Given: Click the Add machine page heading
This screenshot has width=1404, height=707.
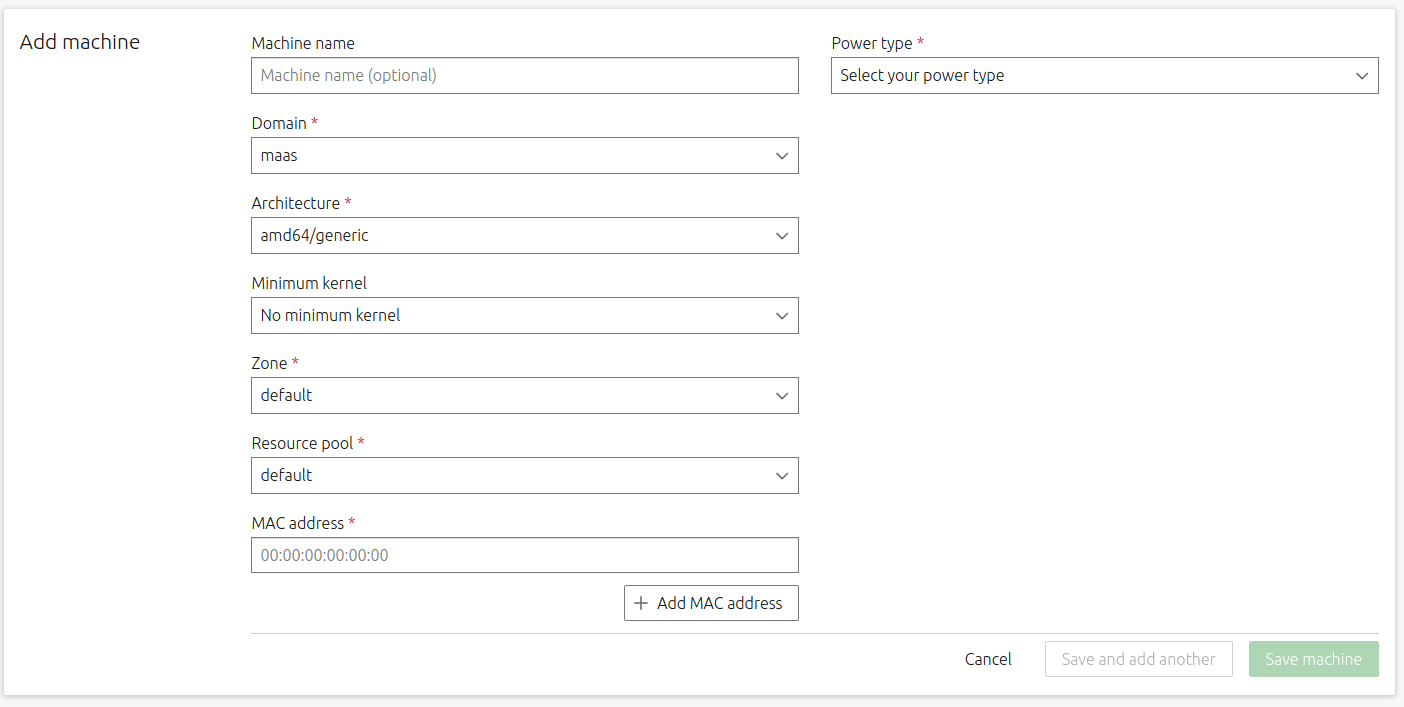Looking at the screenshot, I should [x=80, y=42].
